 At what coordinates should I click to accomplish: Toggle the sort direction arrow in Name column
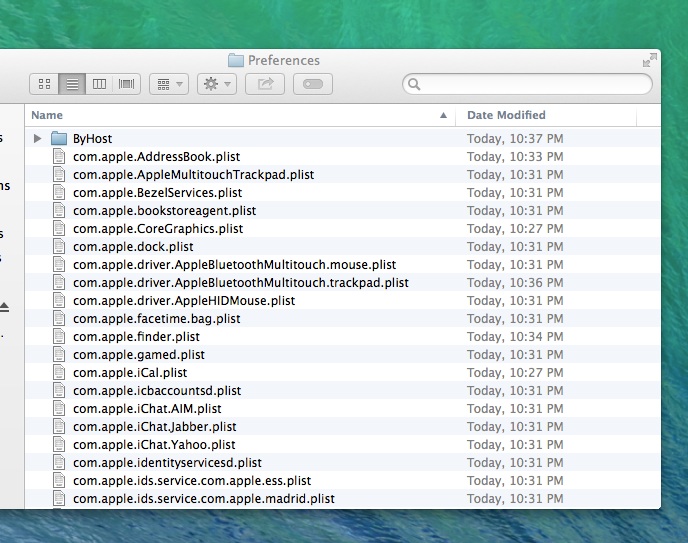tap(443, 115)
